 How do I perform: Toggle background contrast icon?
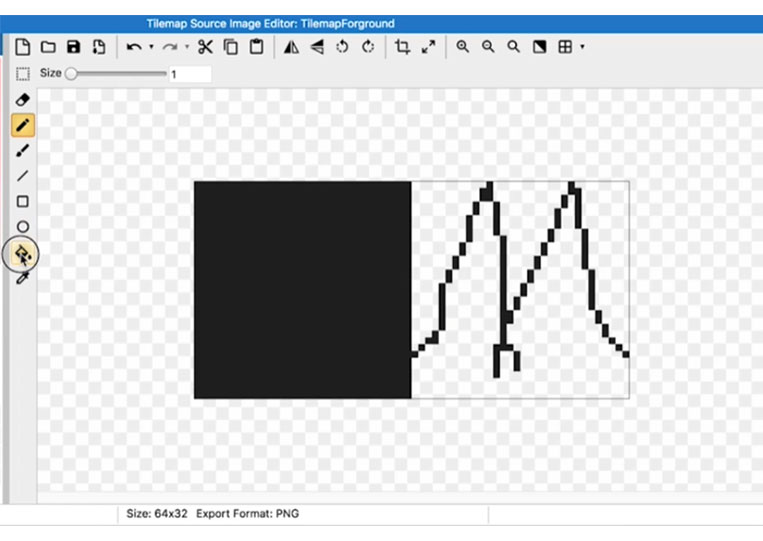(539, 47)
